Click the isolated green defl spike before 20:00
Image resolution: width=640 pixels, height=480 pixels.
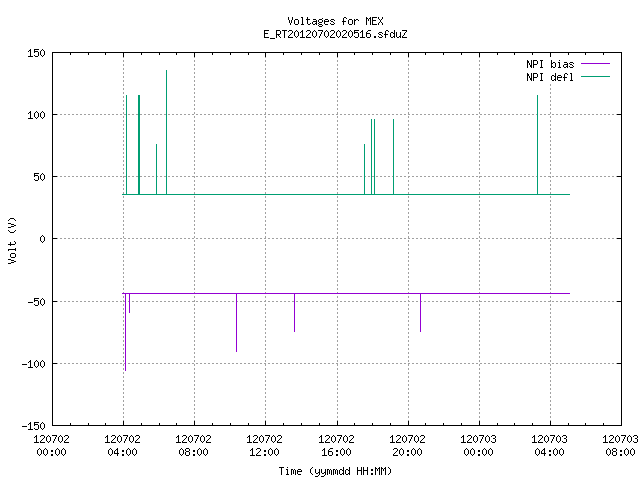[393, 157]
